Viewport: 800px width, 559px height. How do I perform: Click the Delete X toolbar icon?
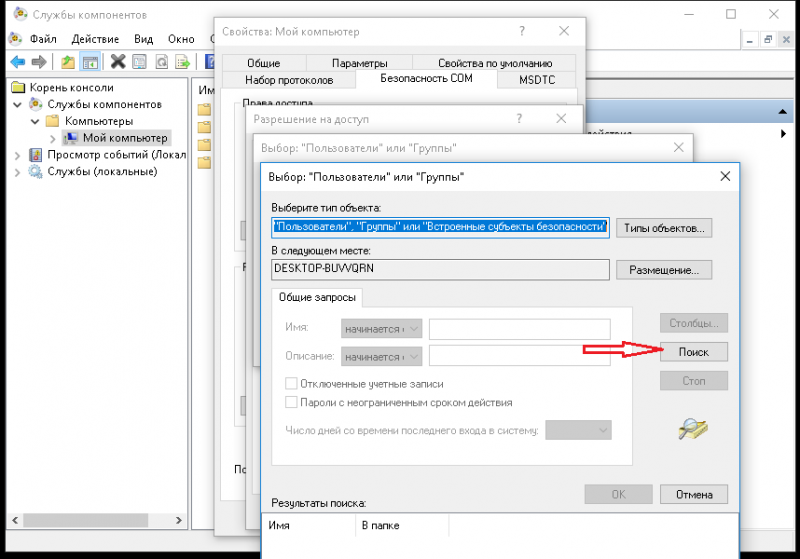click(118, 62)
